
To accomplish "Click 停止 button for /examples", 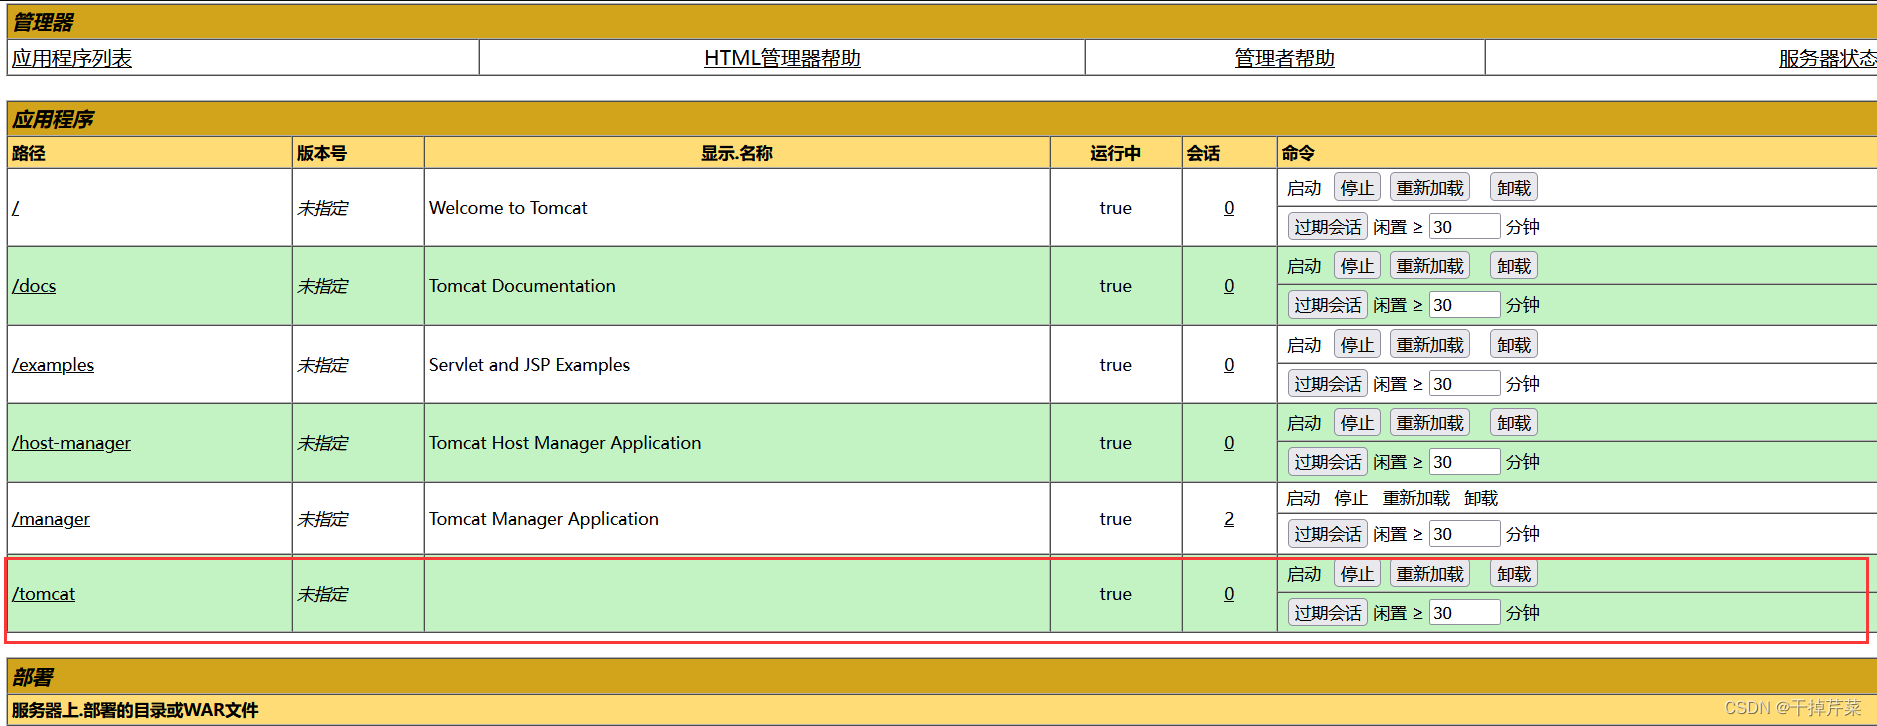I will (x=1357, y=345).
